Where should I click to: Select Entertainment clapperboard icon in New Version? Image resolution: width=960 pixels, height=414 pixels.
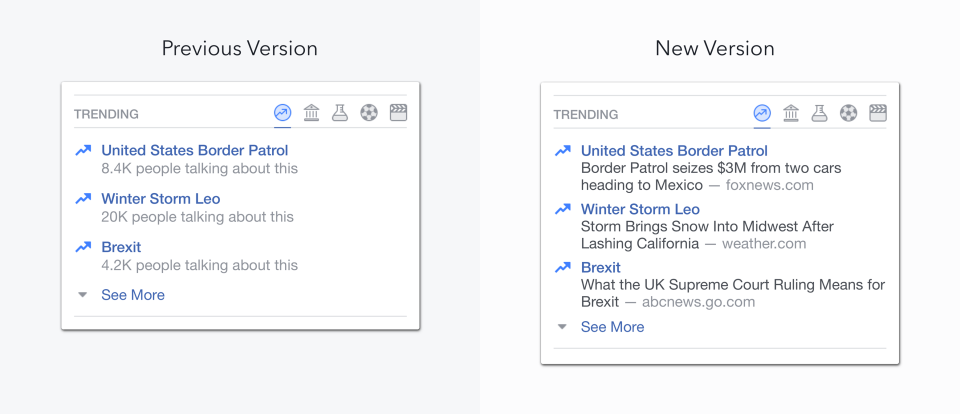coord(878,113)
